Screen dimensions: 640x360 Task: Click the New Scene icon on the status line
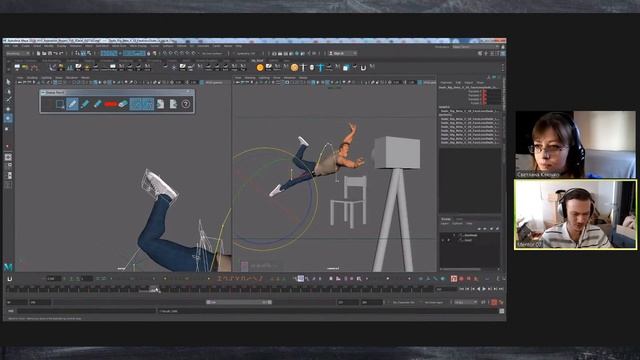(x=38, y=53)
